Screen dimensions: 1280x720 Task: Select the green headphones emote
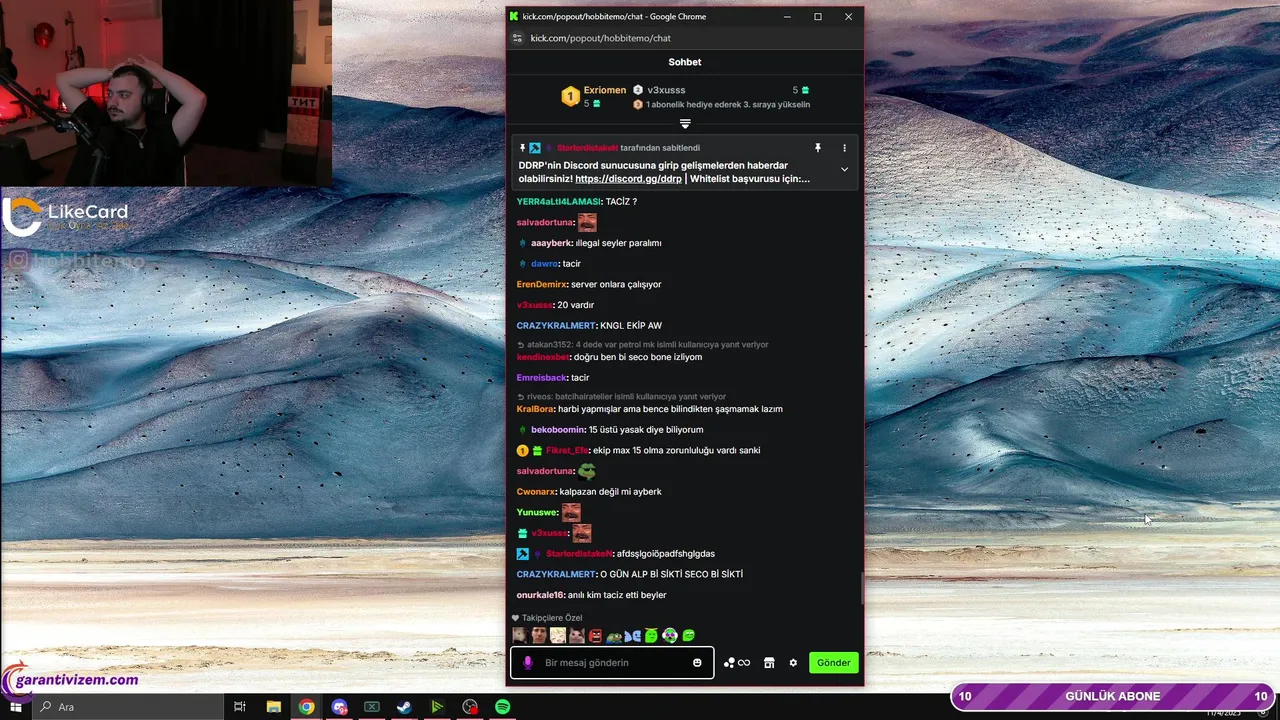[670, 635]
